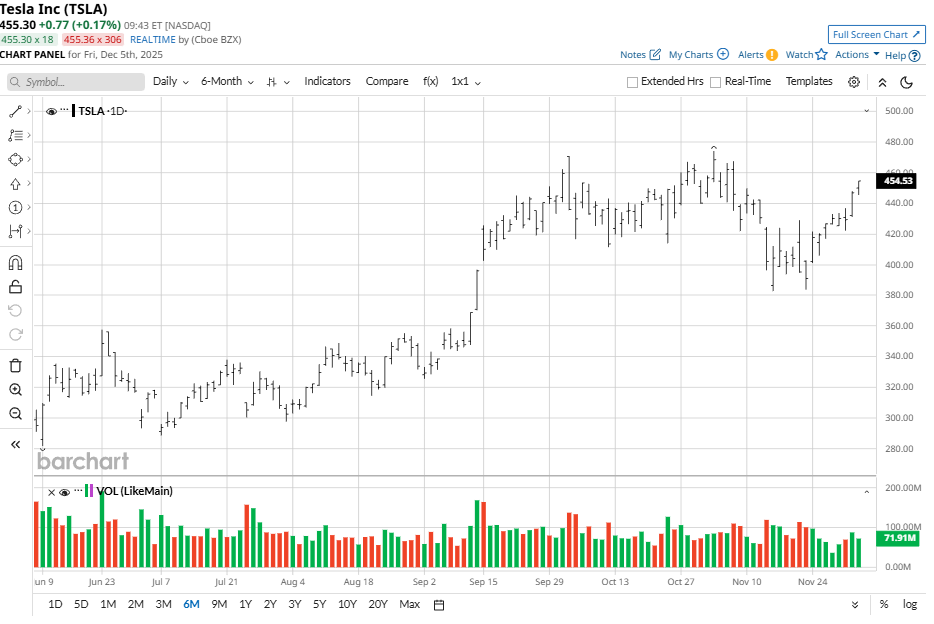Open the 6-Month period dropdown
This screenshot has height=624, width=934.
[227, 82]
